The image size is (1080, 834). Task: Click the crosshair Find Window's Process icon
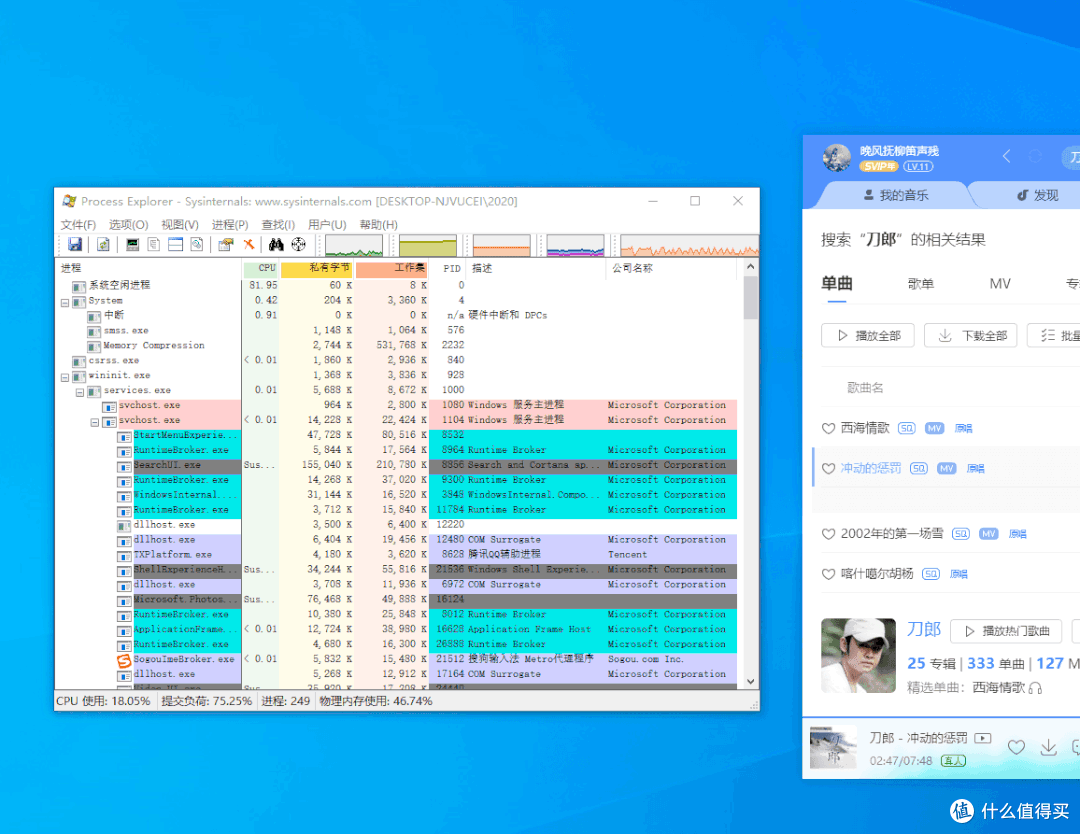point(298,244)
